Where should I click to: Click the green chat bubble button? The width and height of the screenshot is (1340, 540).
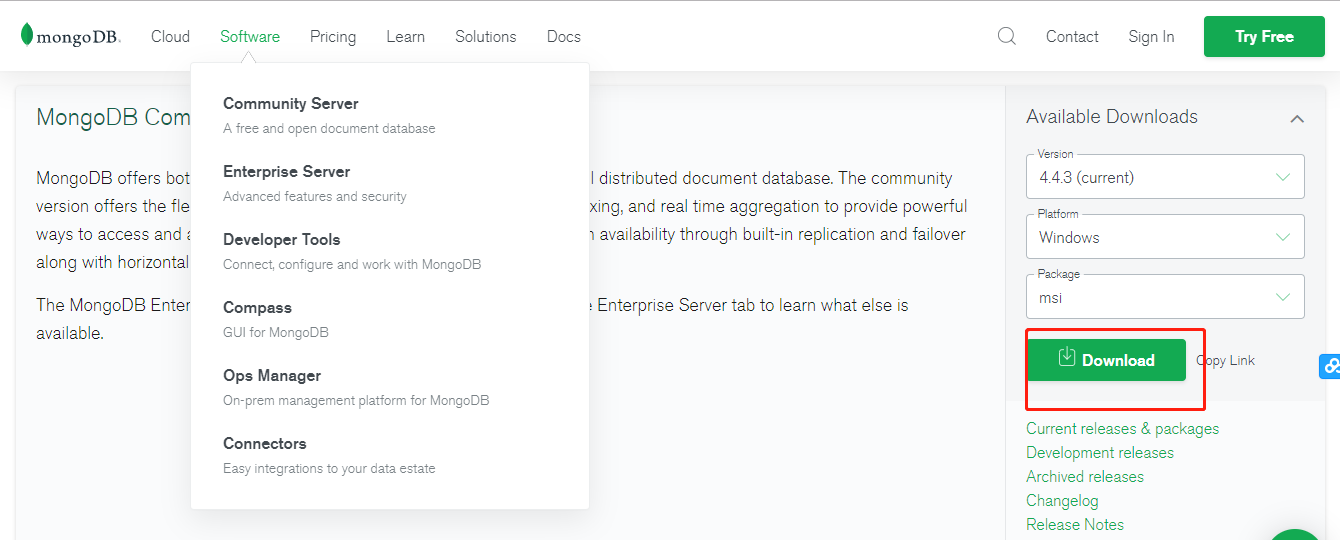click(x=1297, y=534)
